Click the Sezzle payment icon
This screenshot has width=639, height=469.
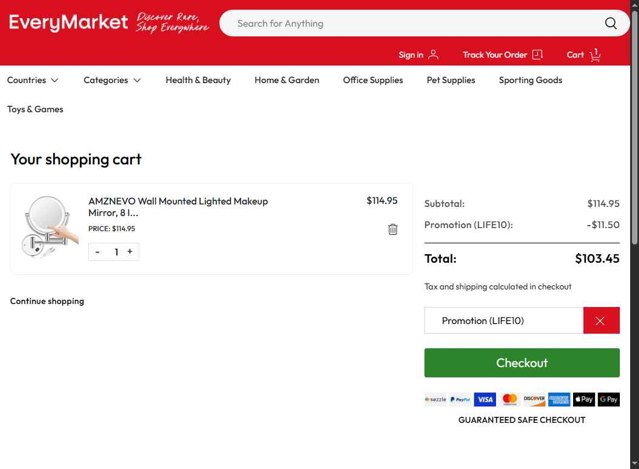(436, 399)
